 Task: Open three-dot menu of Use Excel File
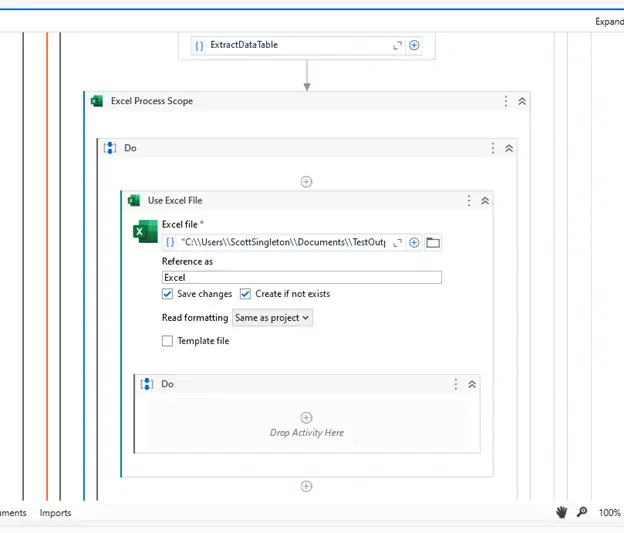469,200
